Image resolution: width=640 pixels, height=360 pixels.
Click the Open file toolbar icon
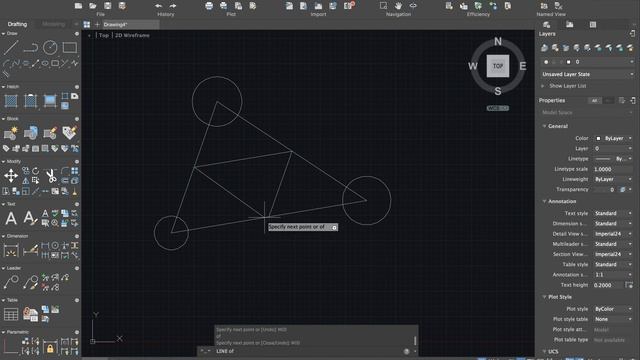93,6
